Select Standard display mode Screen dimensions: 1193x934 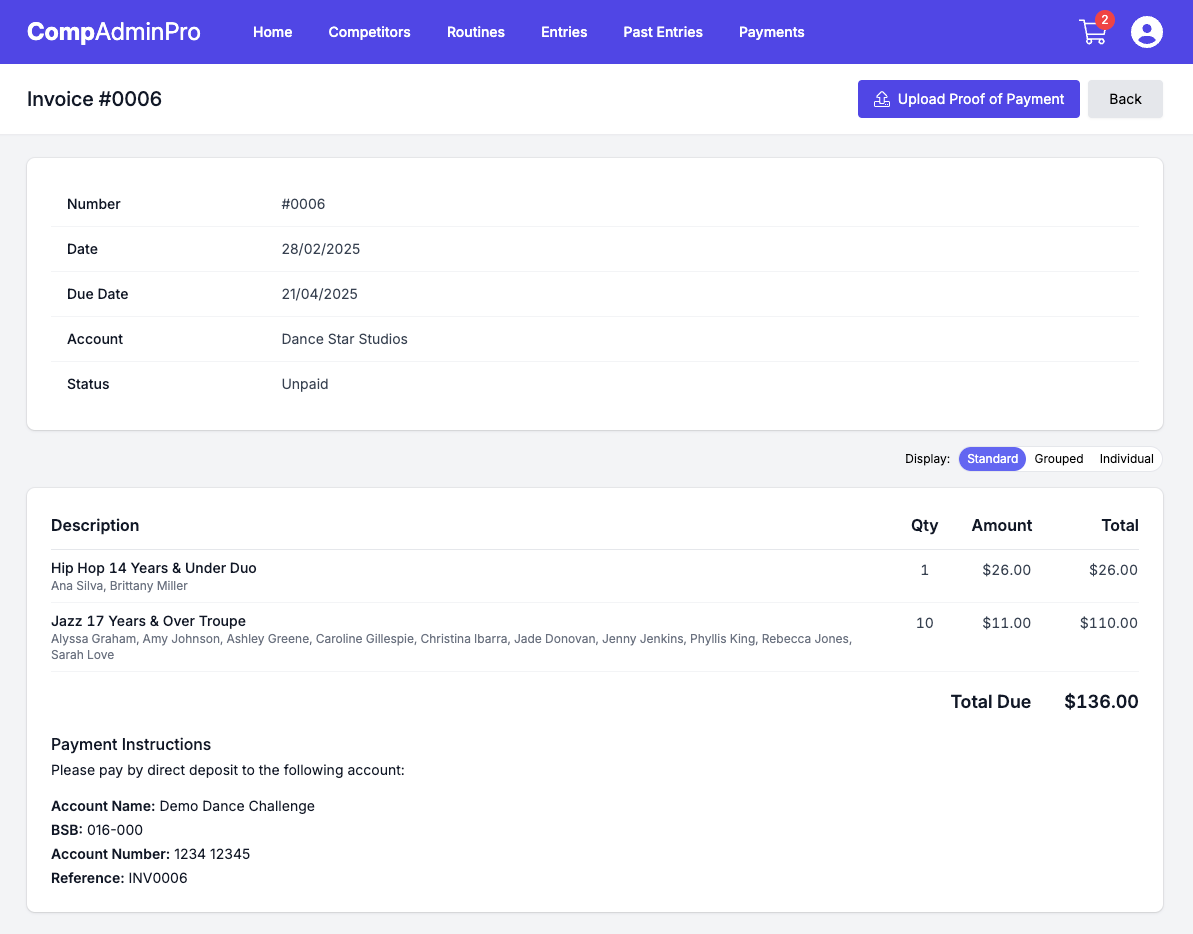tap(992, 459)
